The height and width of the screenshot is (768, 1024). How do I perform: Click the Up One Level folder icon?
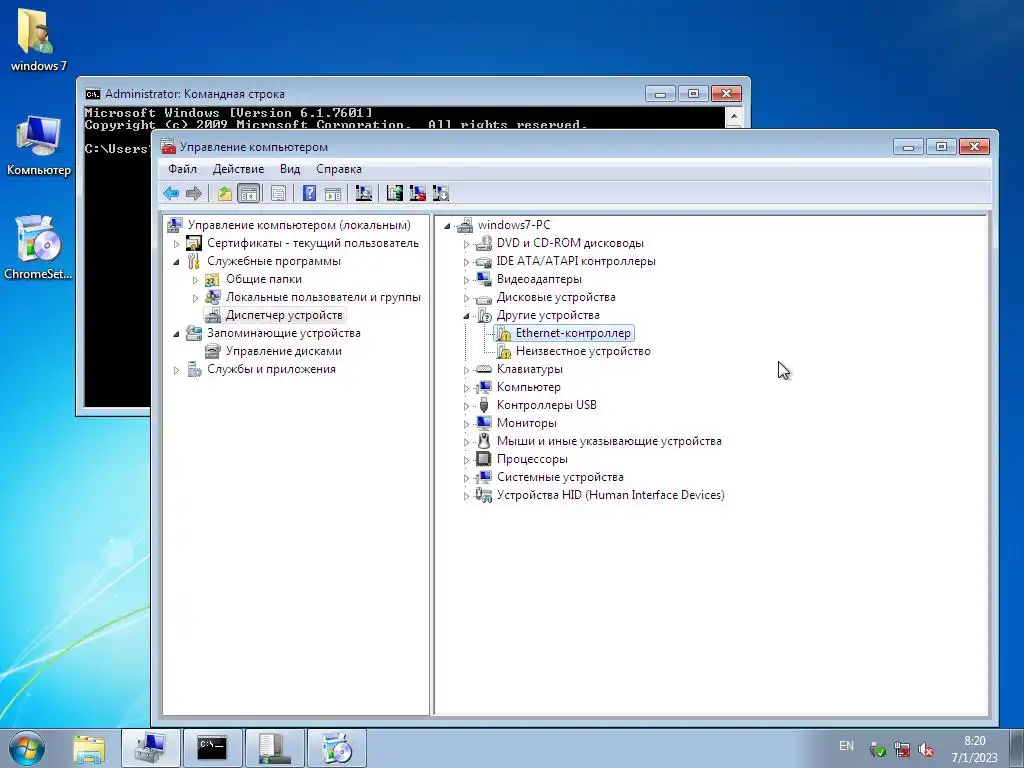coord(225,193)
